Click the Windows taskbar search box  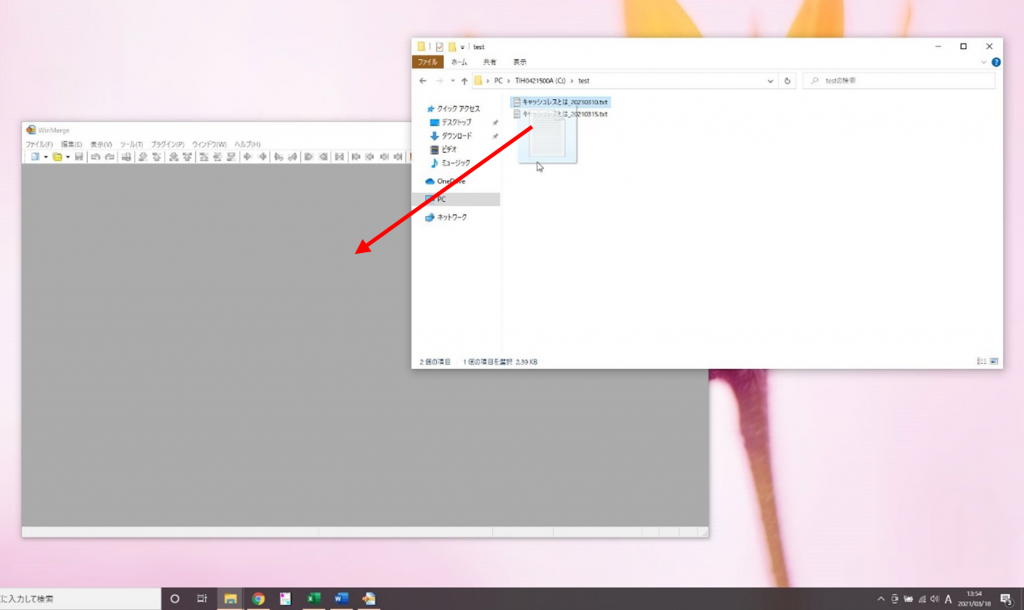(80, 598)
